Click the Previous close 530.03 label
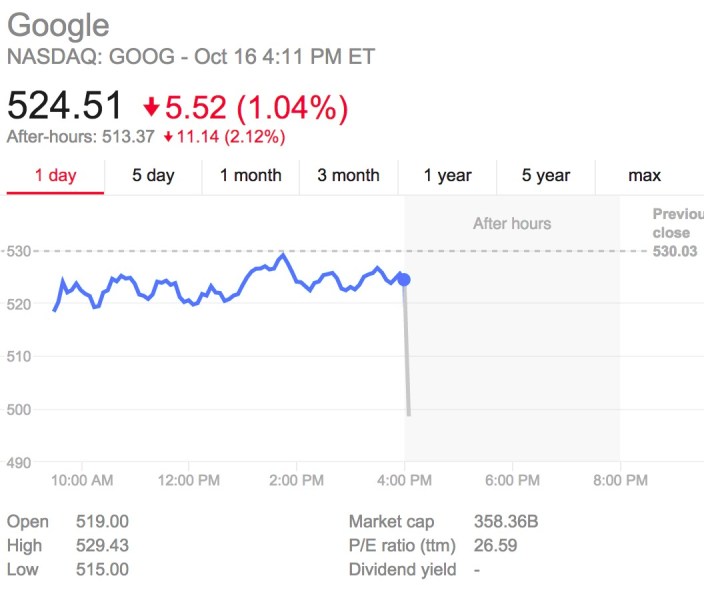704x598 pixels. pos(678,233)
